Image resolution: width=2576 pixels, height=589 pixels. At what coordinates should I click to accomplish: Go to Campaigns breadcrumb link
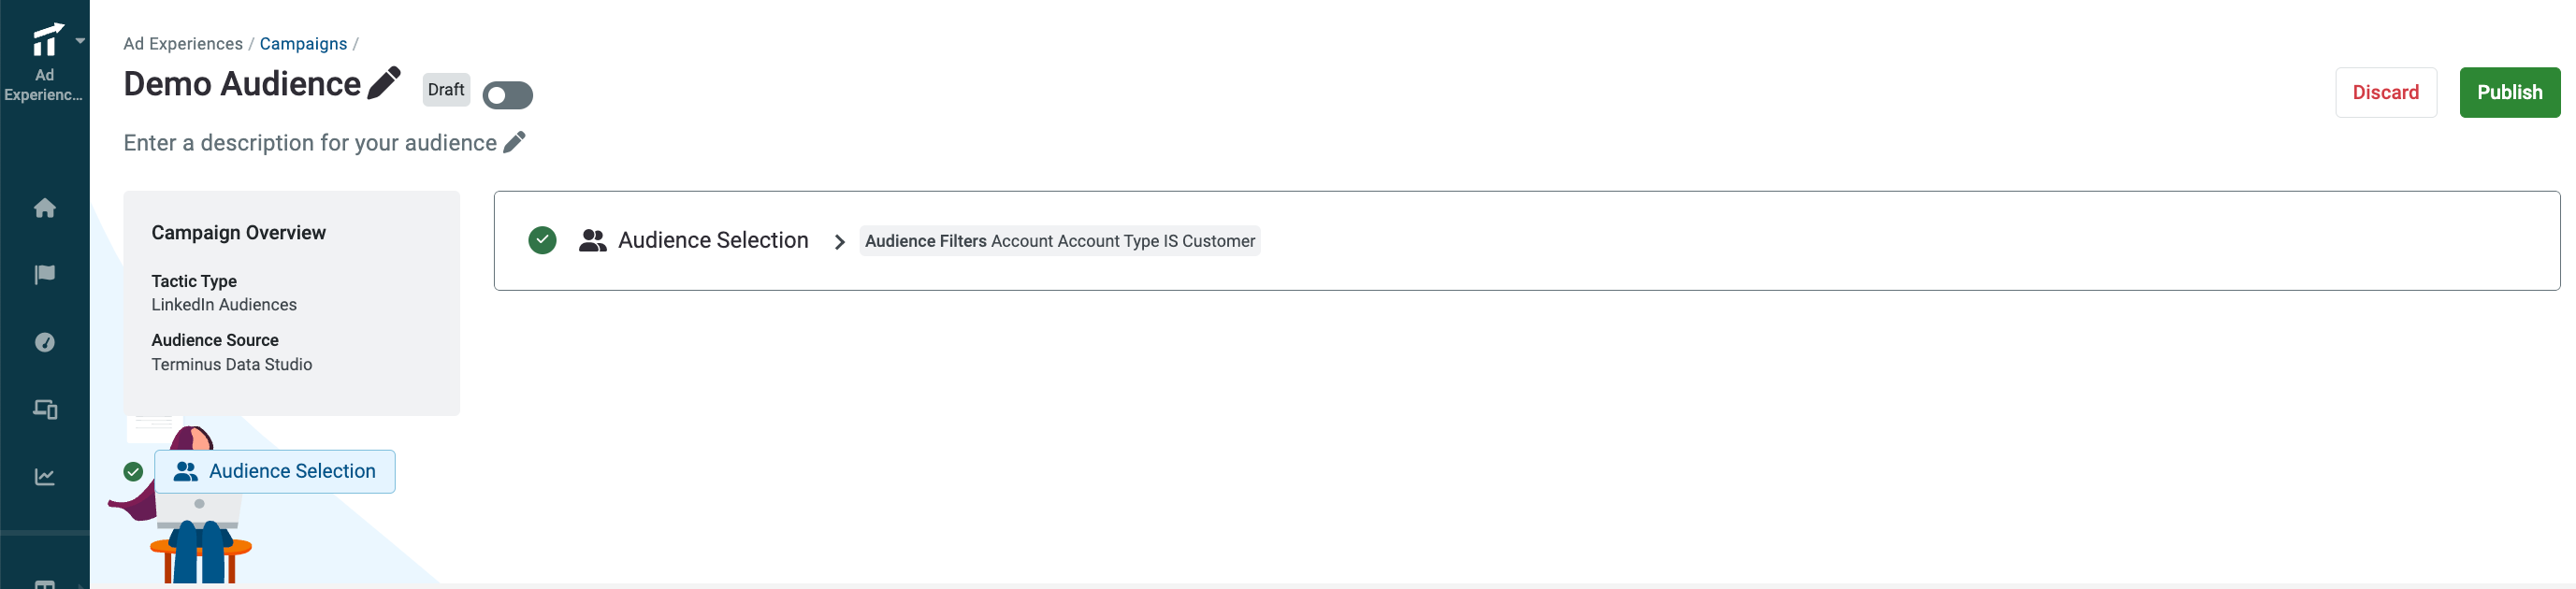303,44
